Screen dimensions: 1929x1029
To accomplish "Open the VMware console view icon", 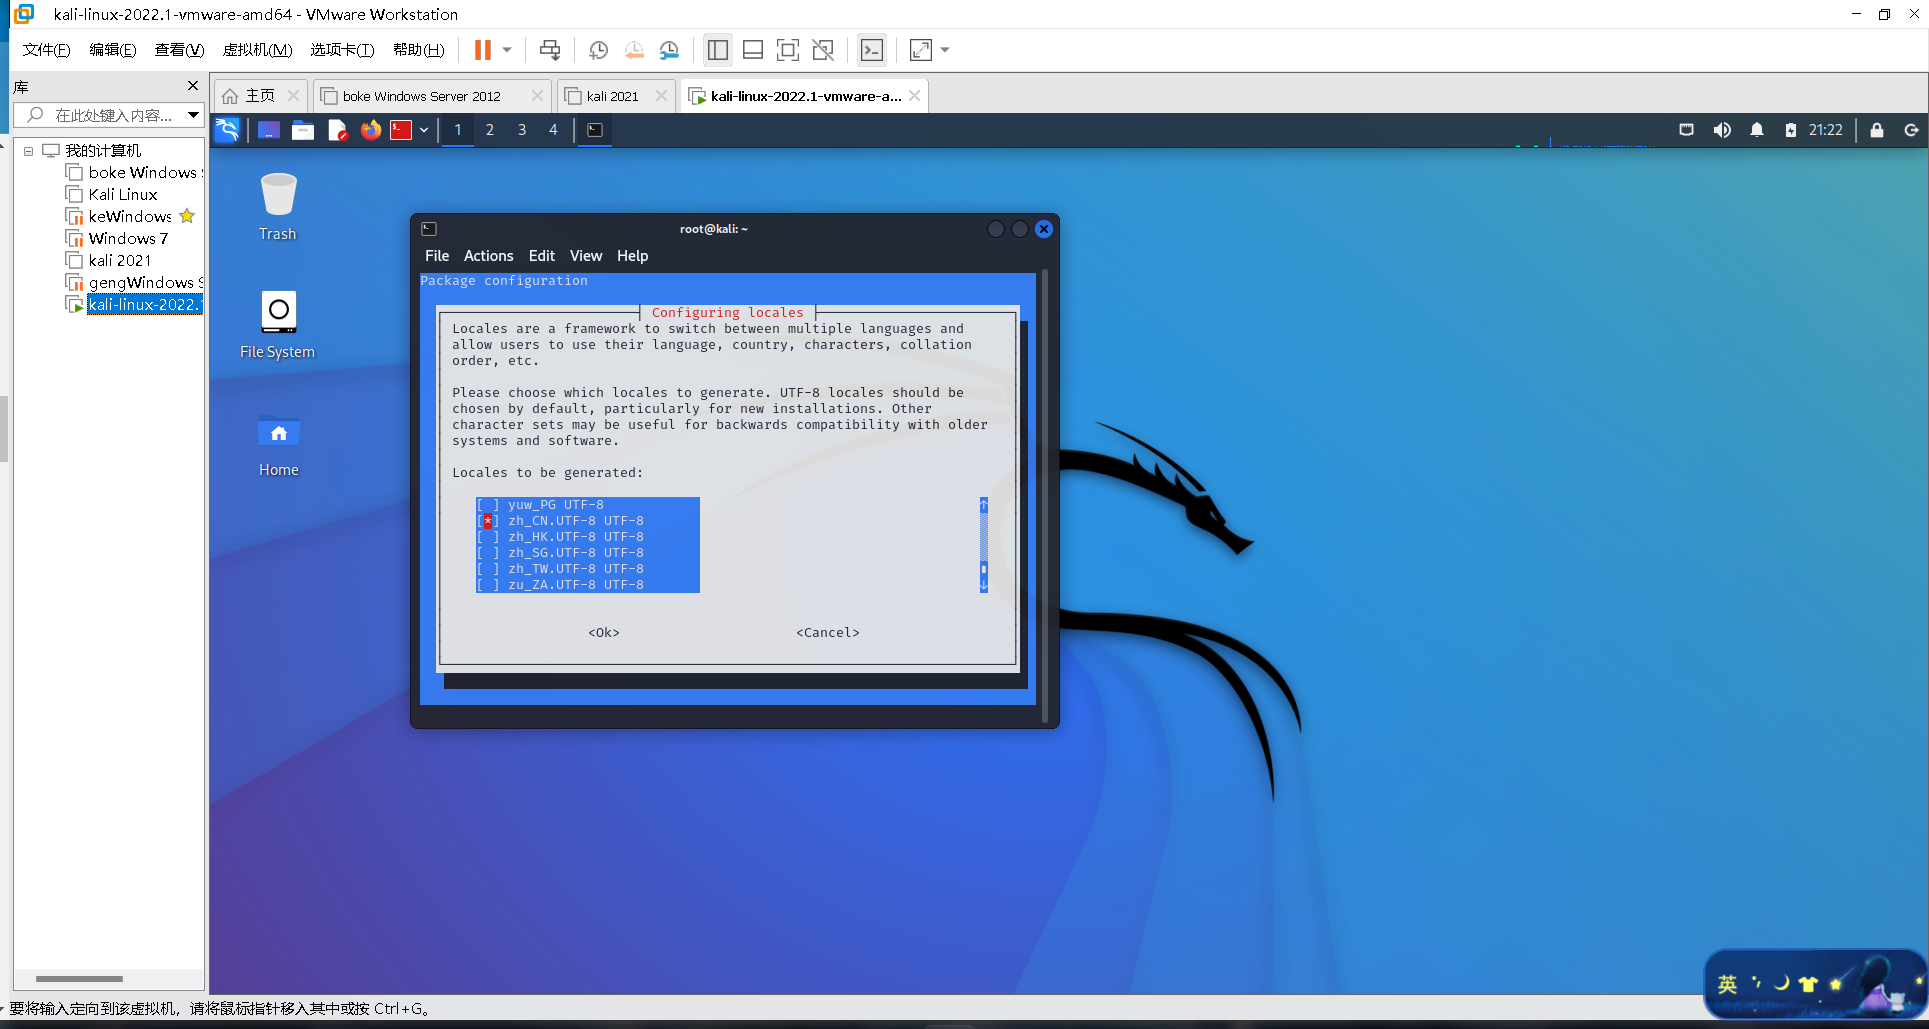I will (x=872, y=50).
